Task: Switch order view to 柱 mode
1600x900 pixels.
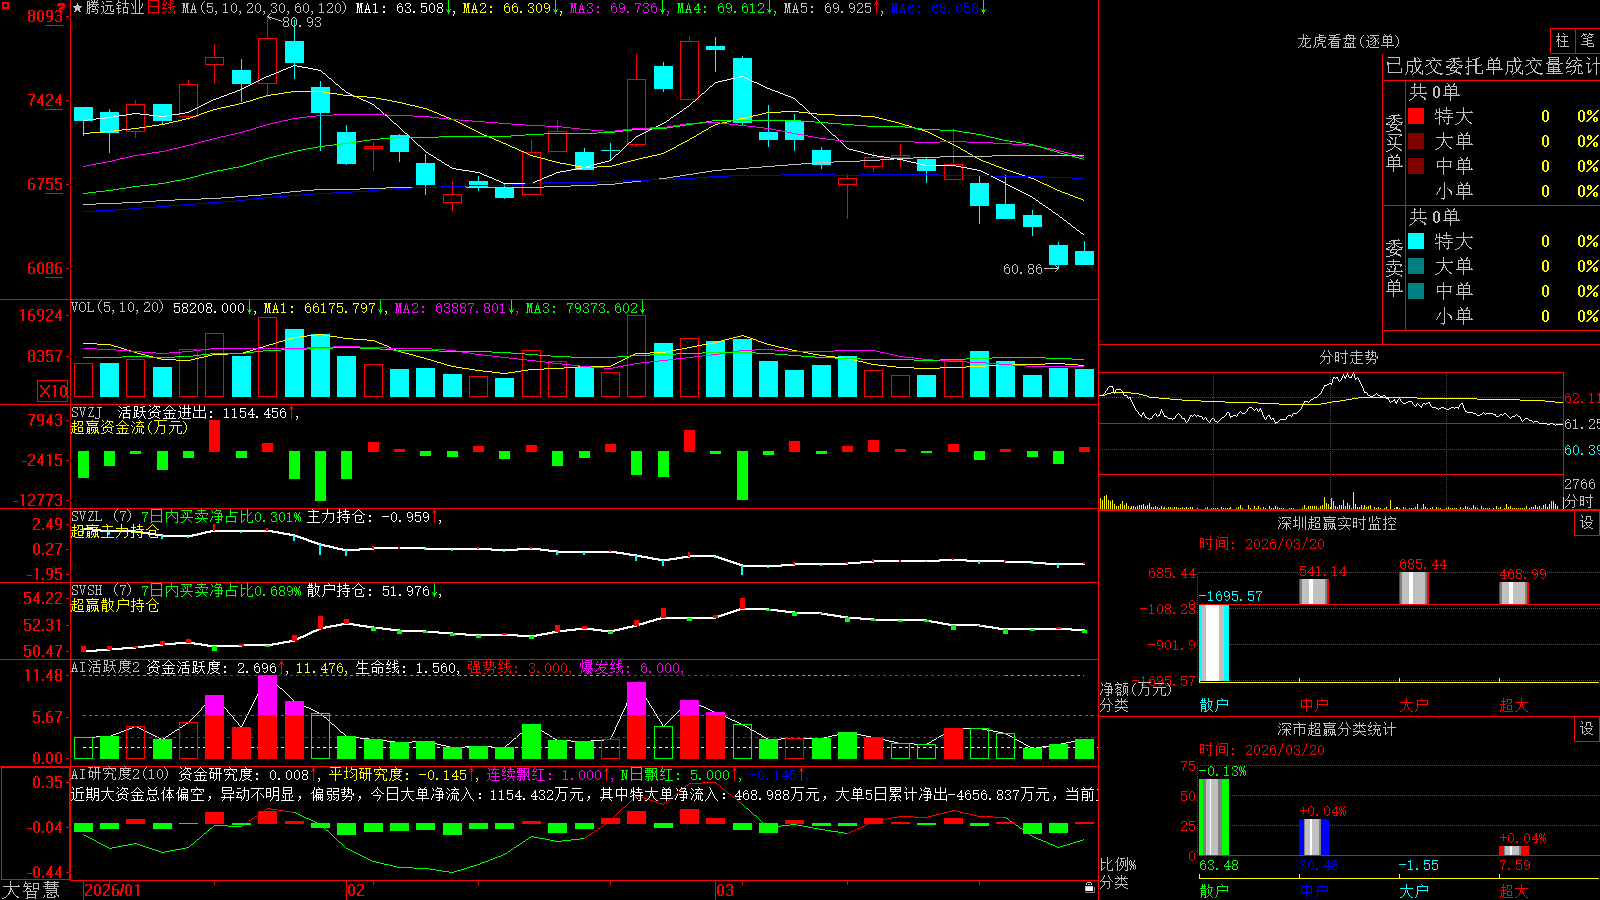Action: click(x=1562, y=40)
